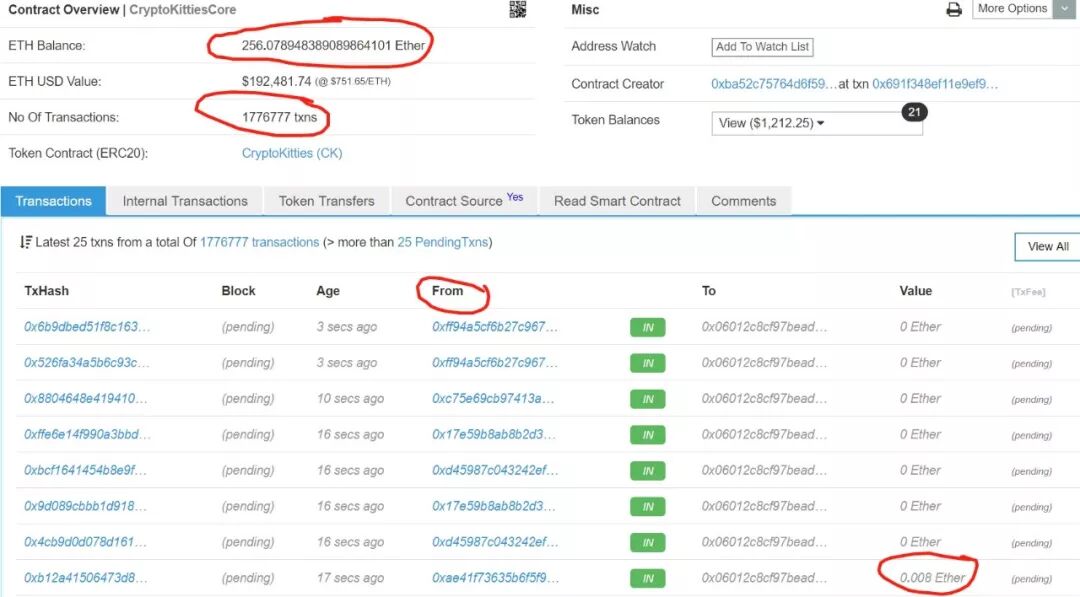The height and width of the screenshot is (597, 1080).
Task: Click the TxHash column header
Action: (46, 291)
